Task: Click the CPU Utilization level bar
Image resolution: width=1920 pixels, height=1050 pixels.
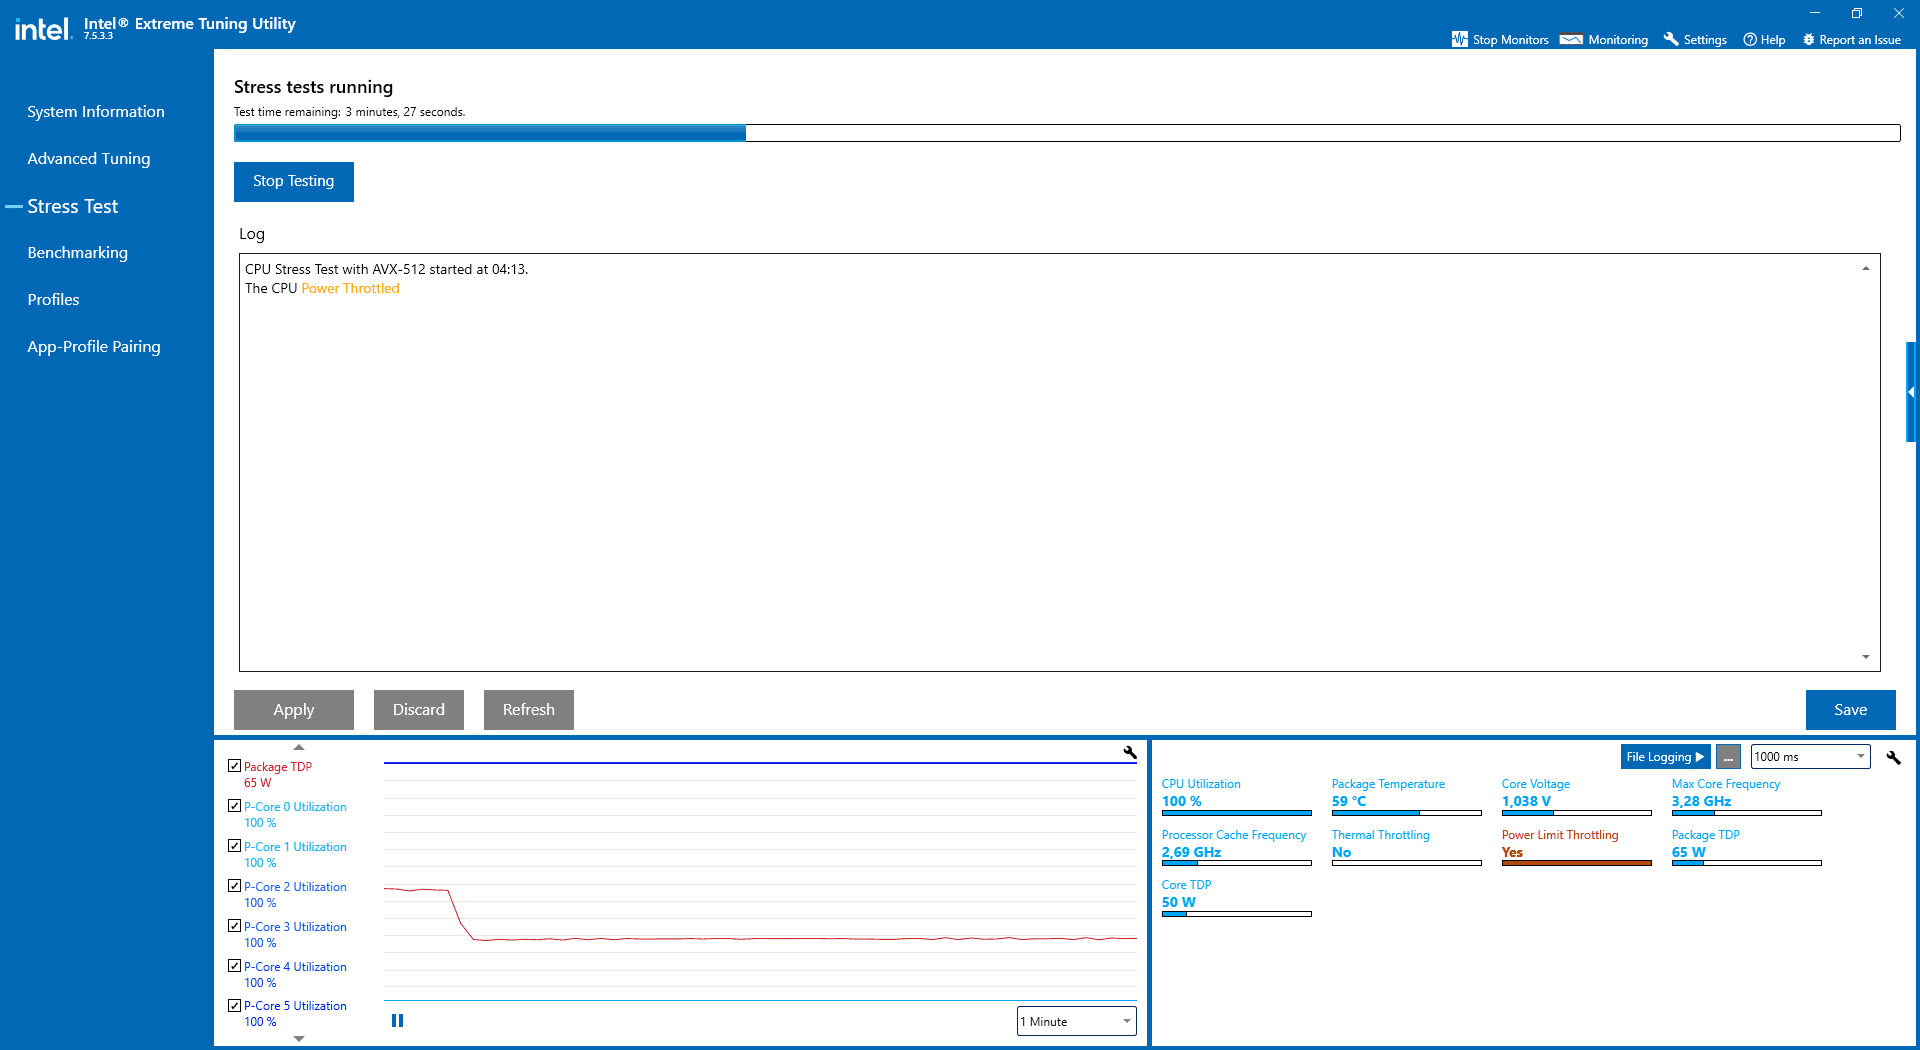Action: pyautogui.click(x=1237, y=813)
